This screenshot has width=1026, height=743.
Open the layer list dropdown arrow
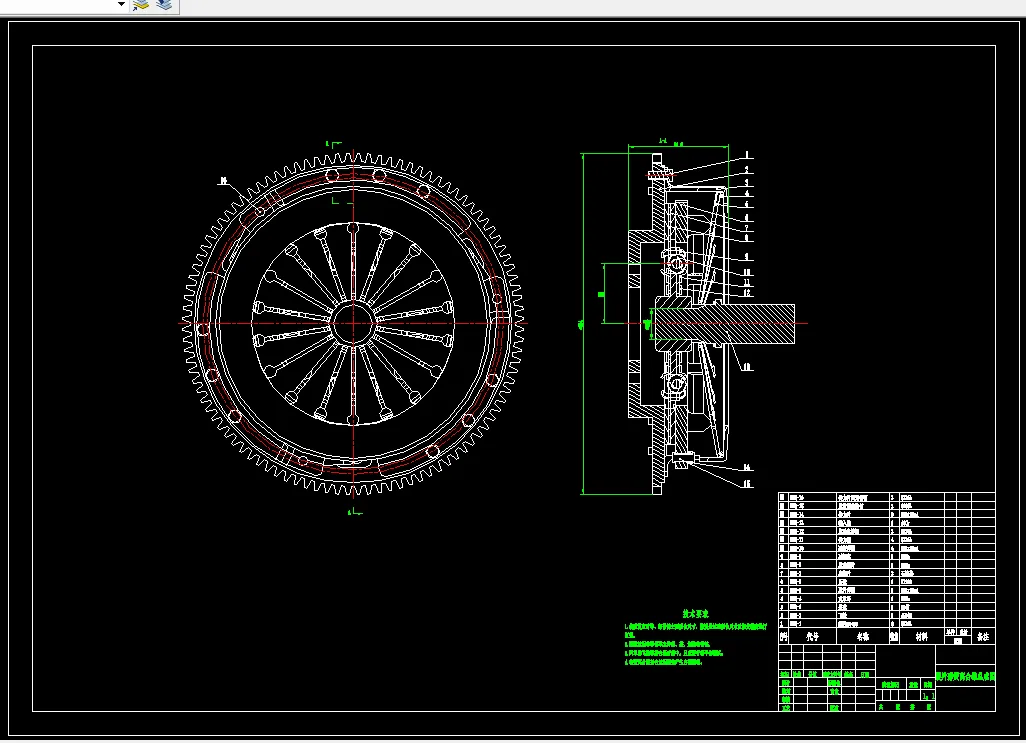click(x=121, y=5)
